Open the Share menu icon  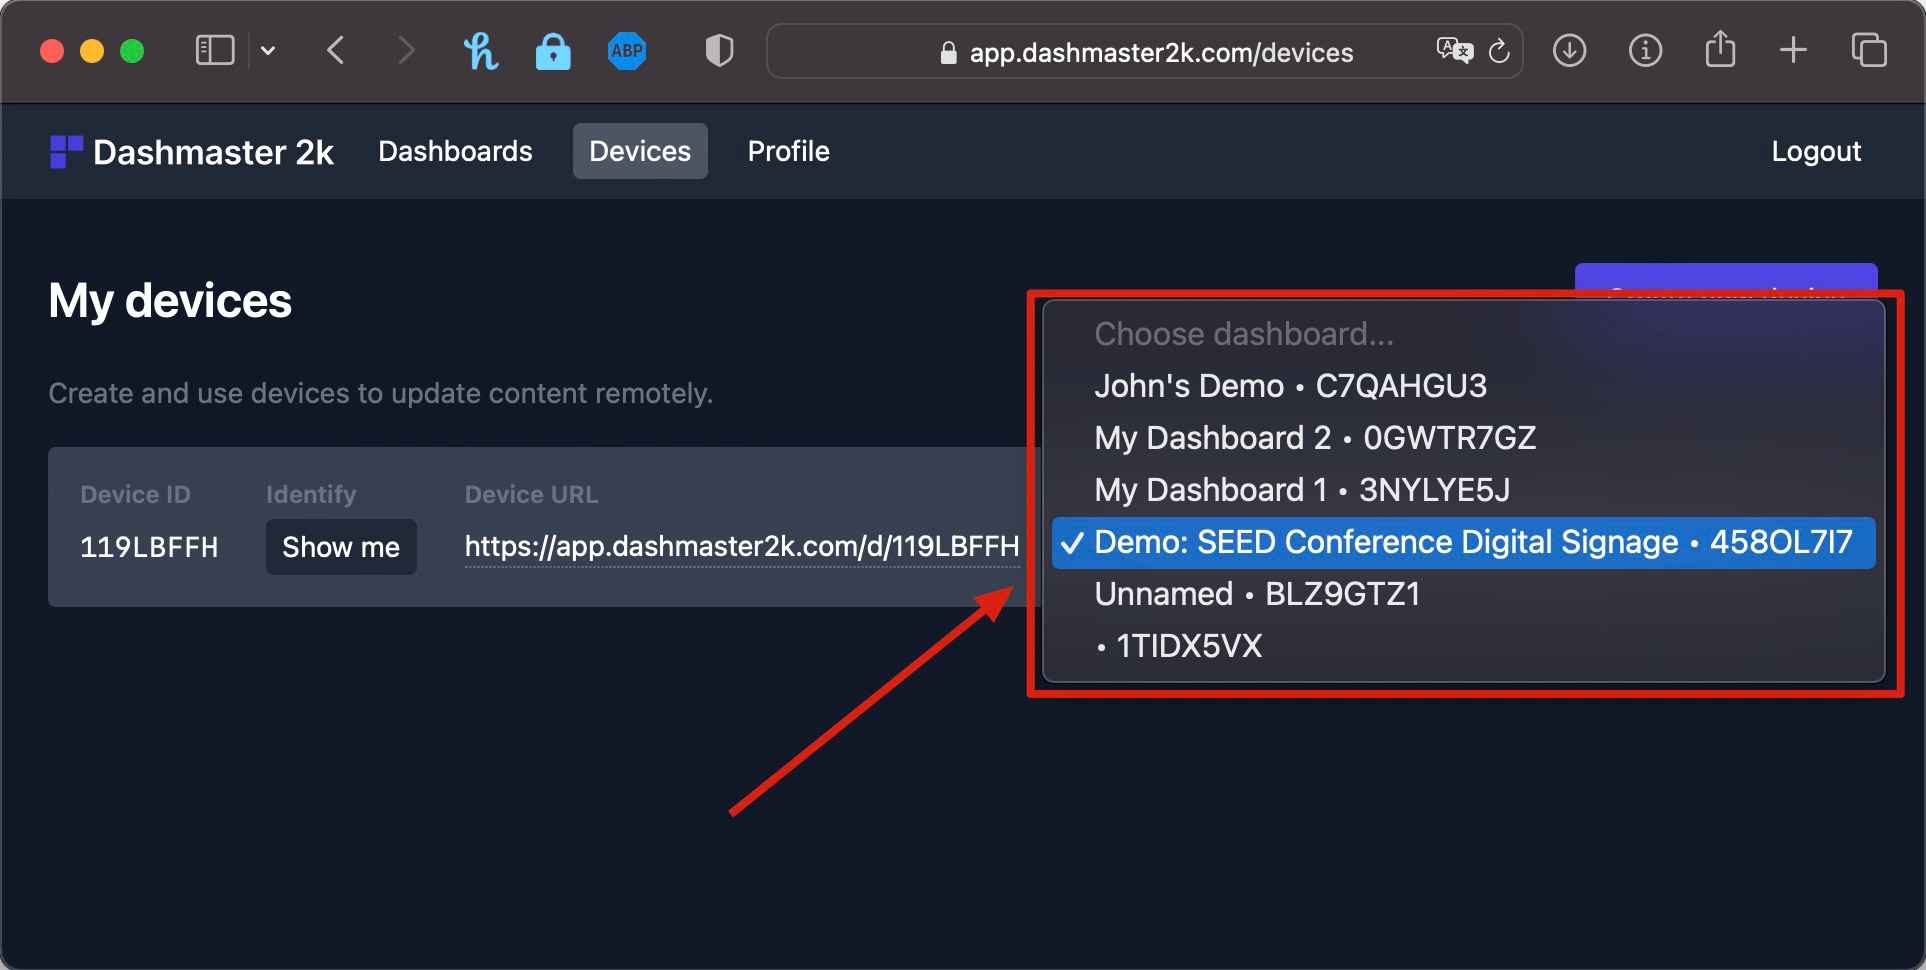click(1719, 49)
